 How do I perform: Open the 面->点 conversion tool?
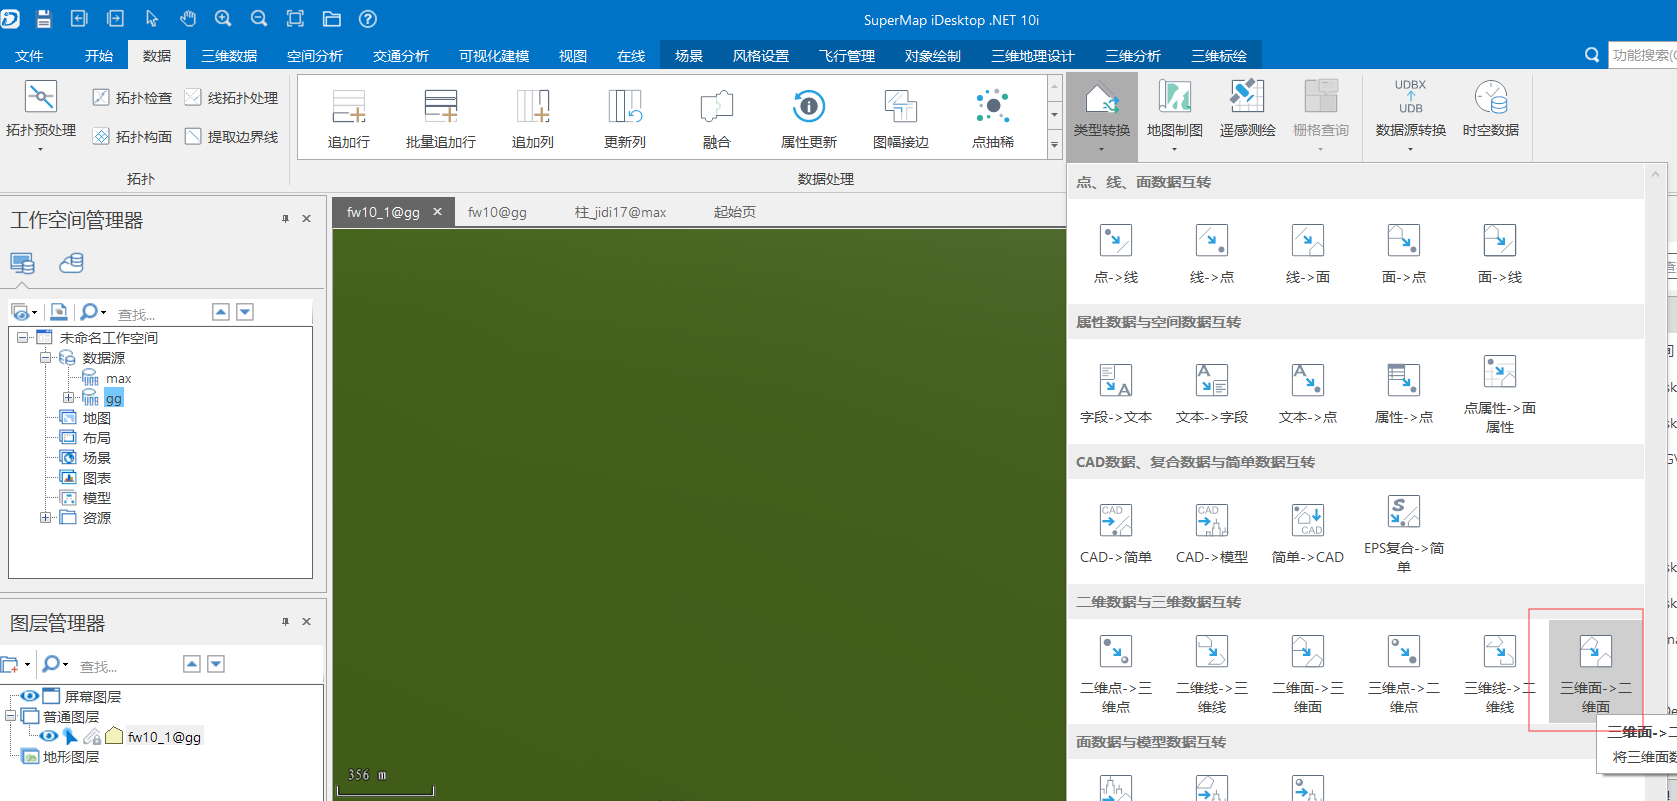point(1403,253)
